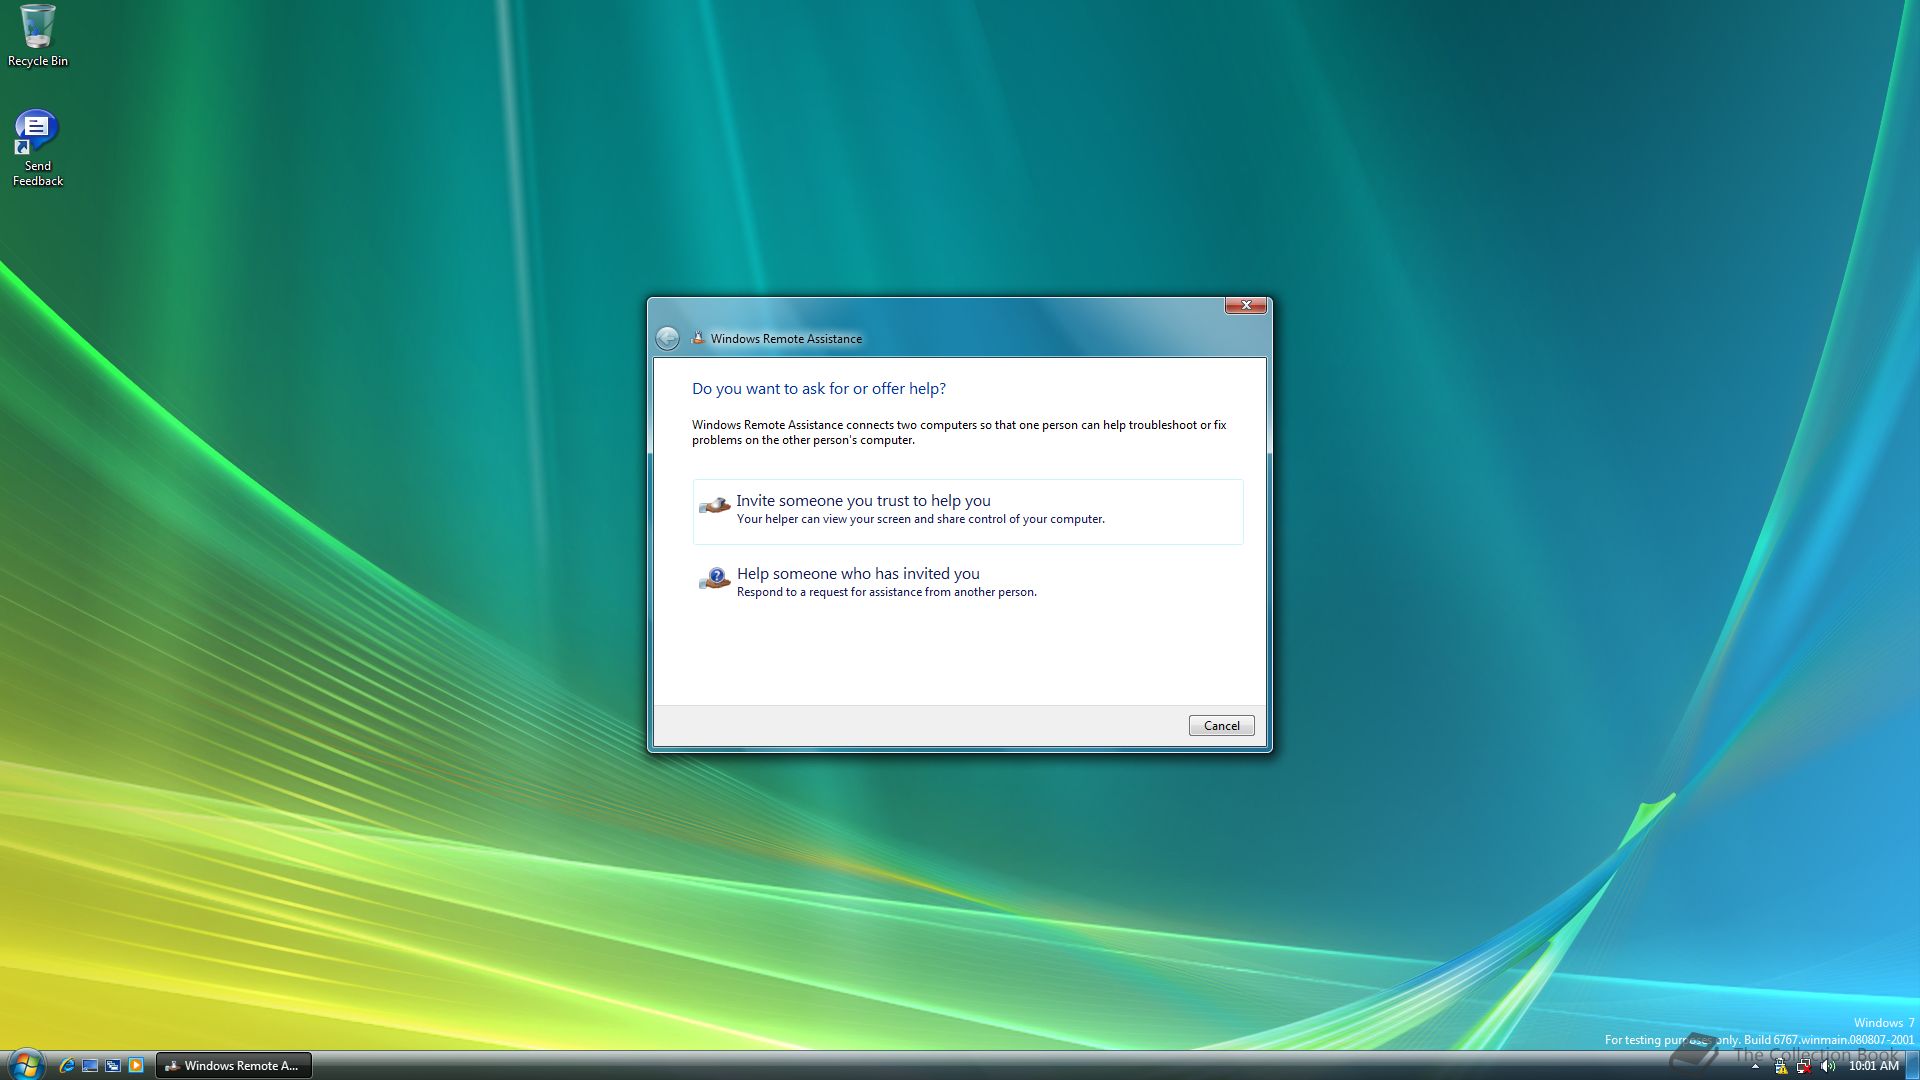Open Windows Media Player quick launch icon
The image size is (1920, 1080).
click(136, 1065)
